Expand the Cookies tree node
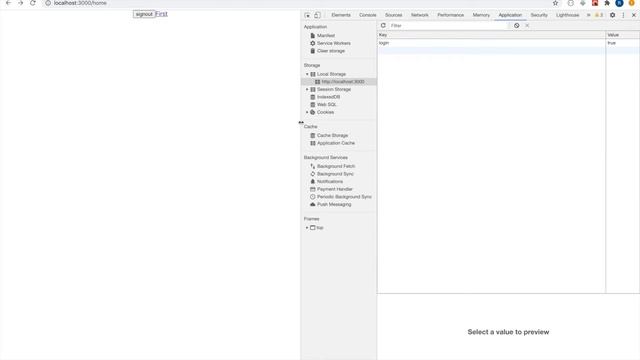The image size is (640, 360). pyautogui.click(x=307, y=112)
